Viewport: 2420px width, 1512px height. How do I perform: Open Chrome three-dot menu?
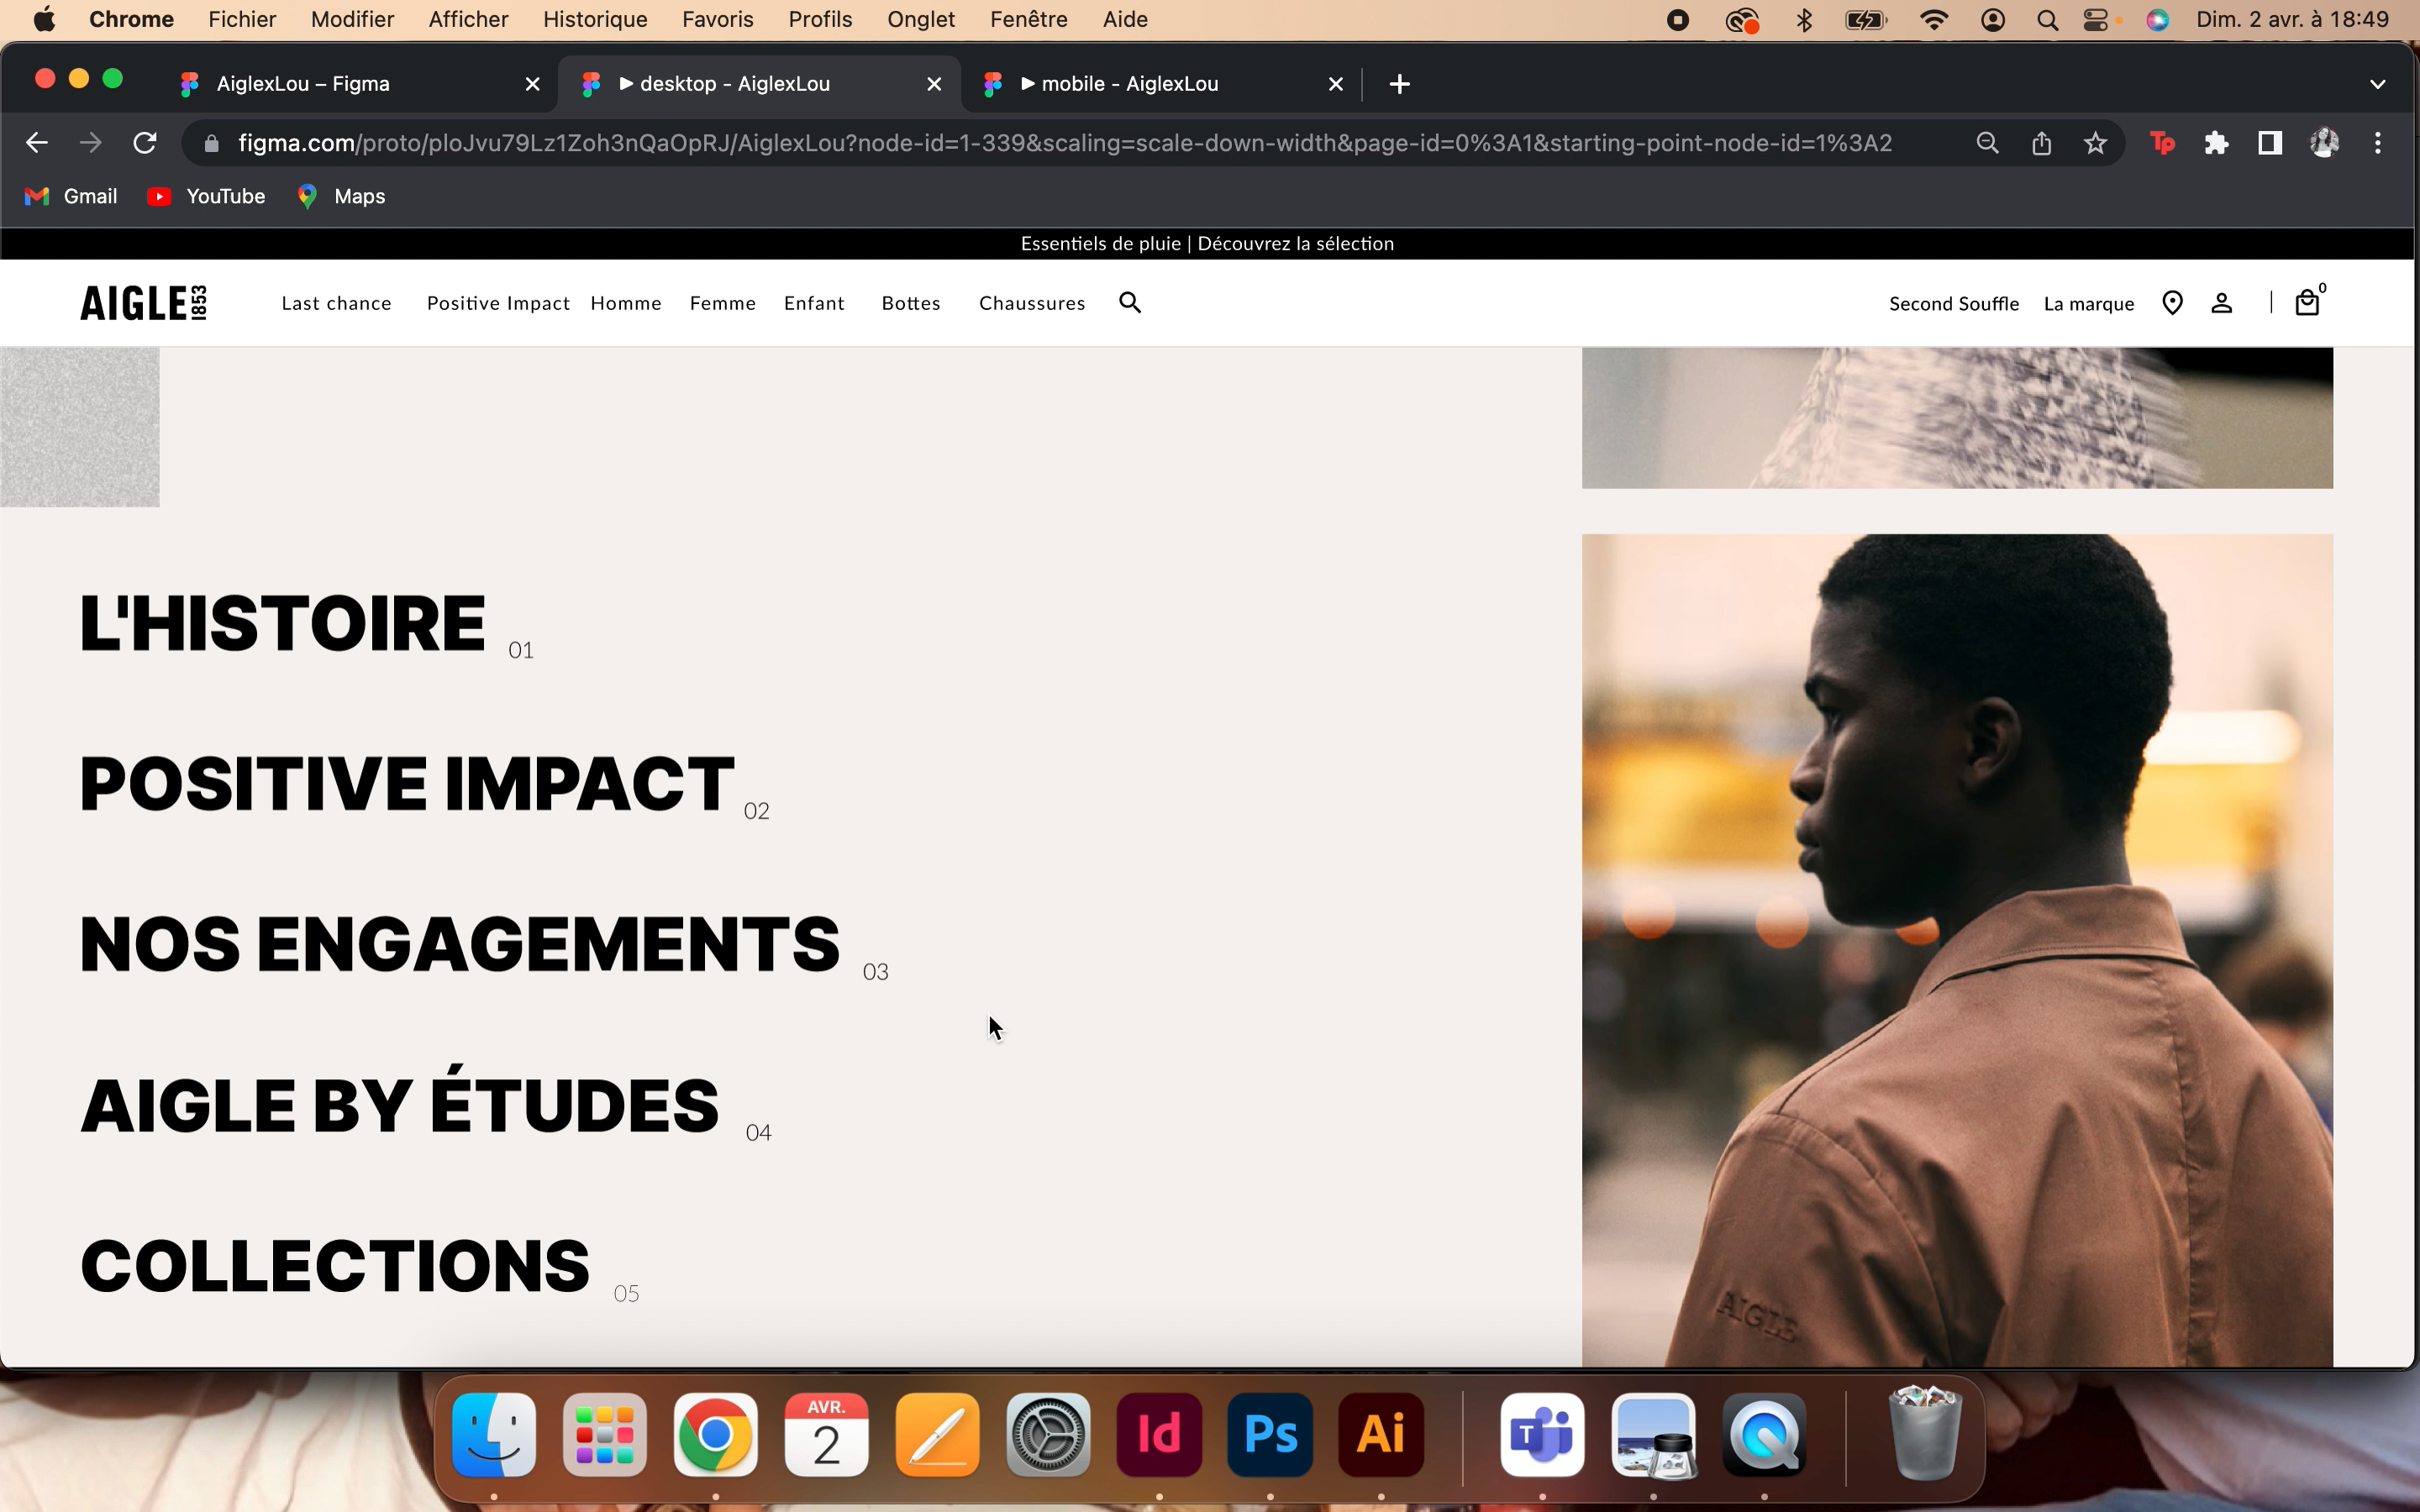coord(2377,143)
